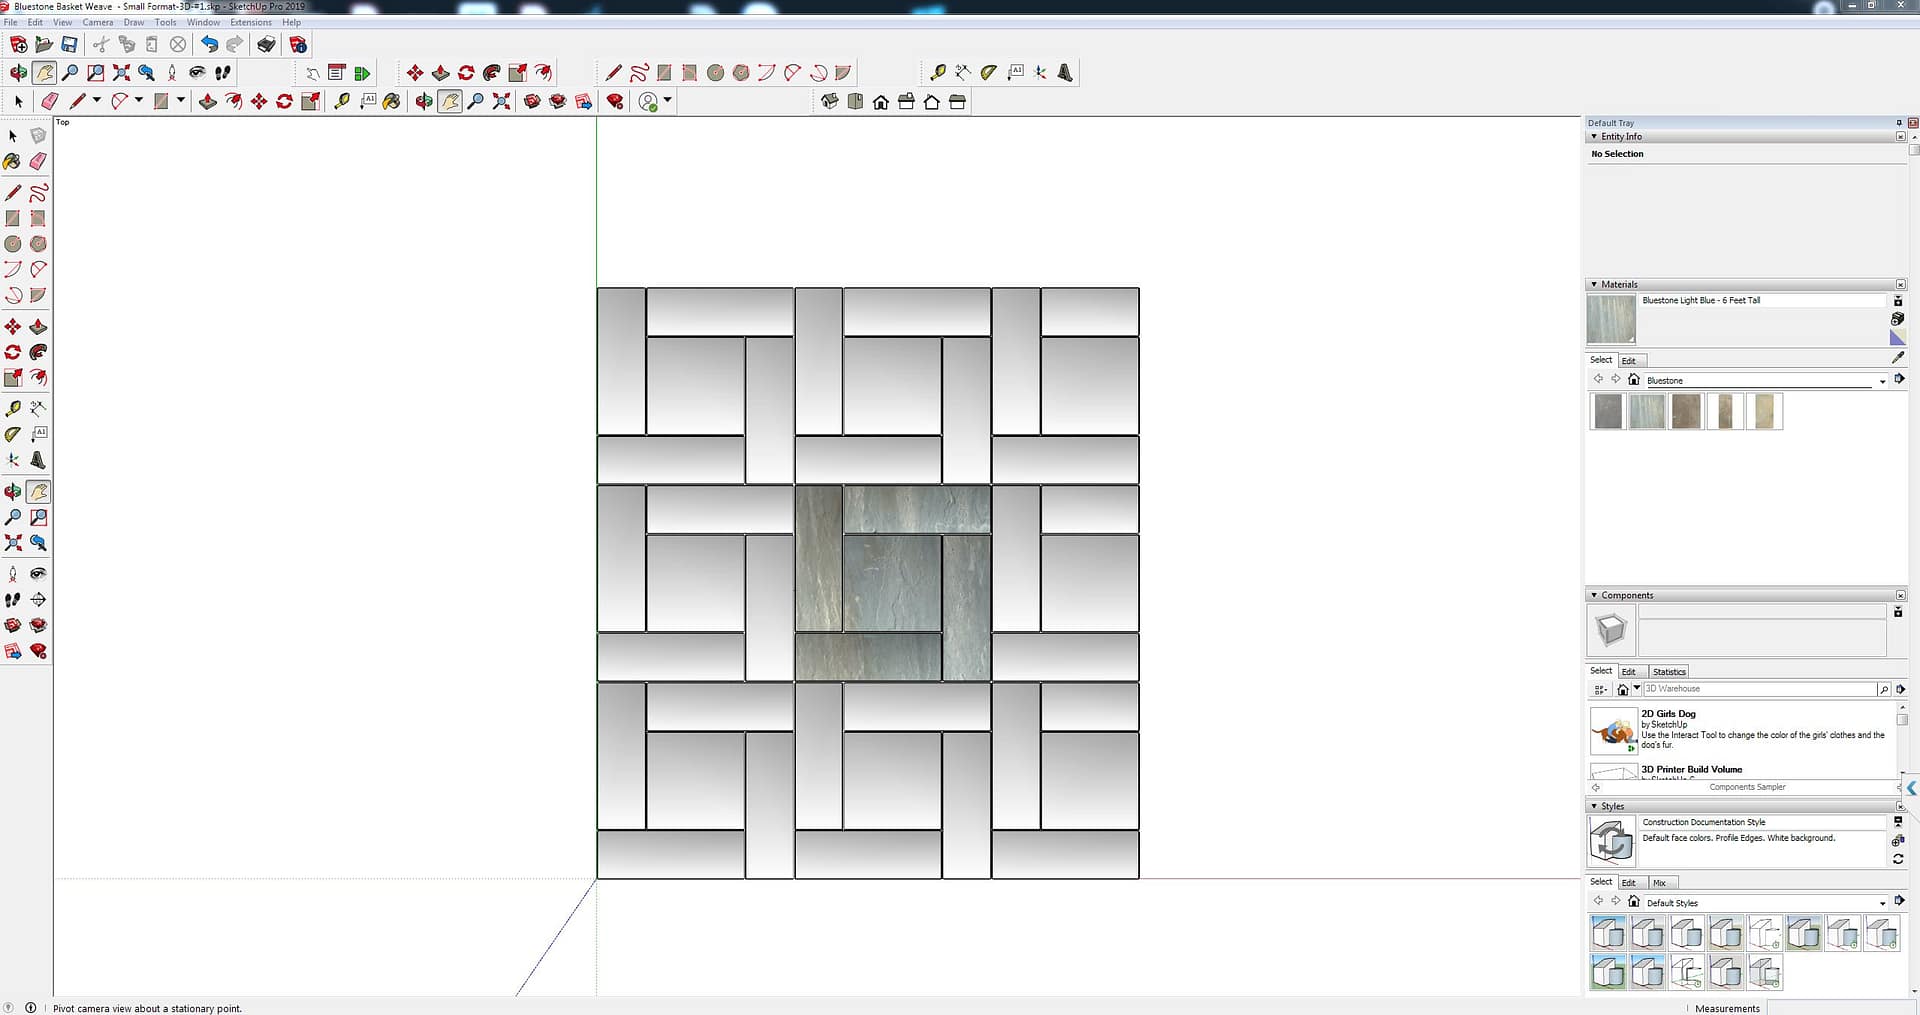Image resolution: width=1920 pixels, height=1015 pixels.
Task: Switch to the Statistics tab in Components
Action: [x=1668, y=672]
